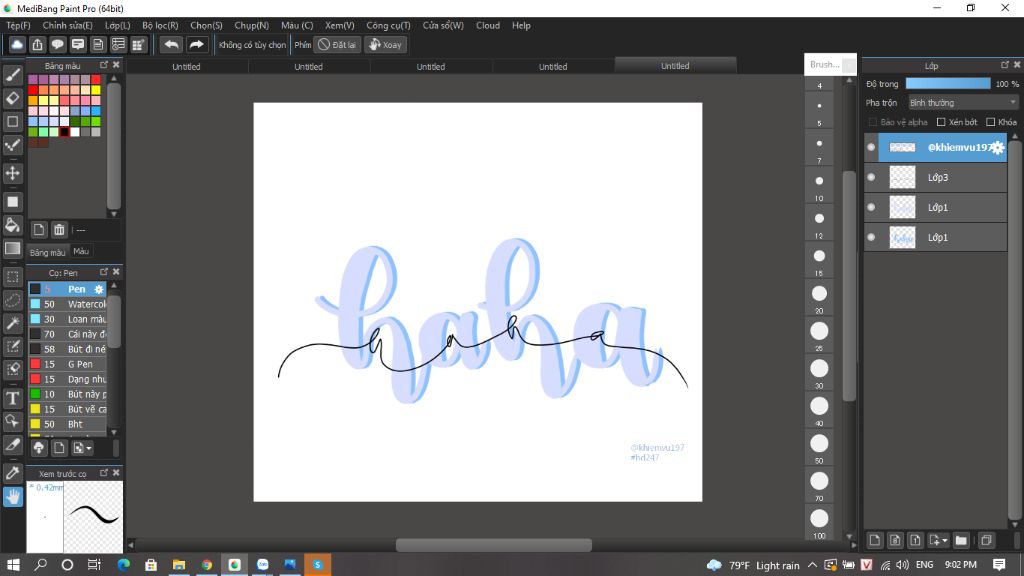Click the canvas horizontal scrollbar
Screen dimensions: 1024x576
click(494, 545)
